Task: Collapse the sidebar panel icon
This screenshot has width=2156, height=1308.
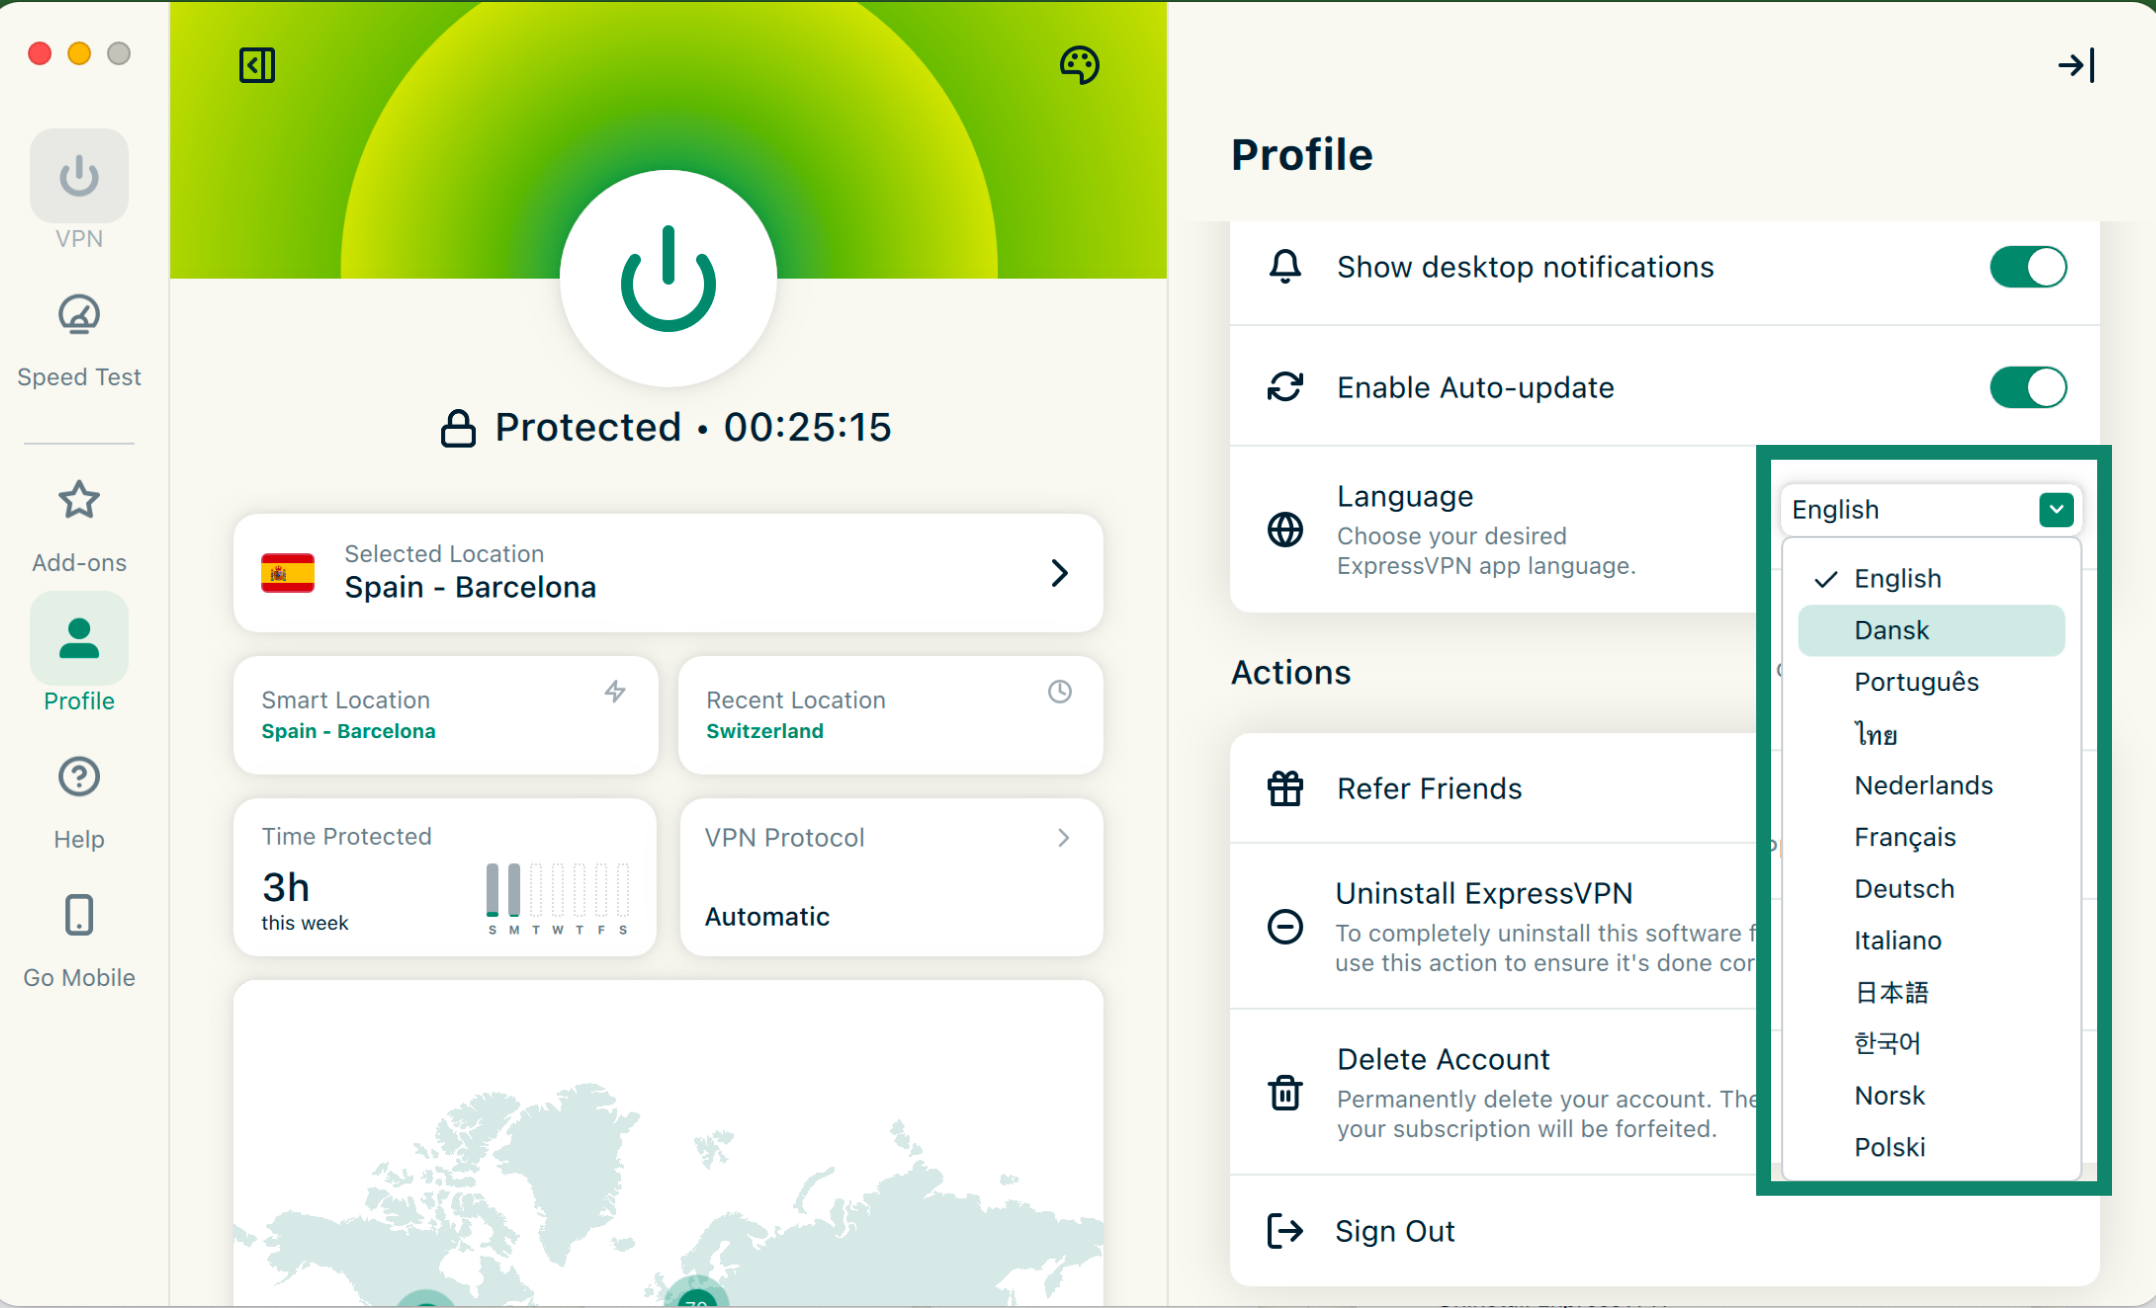Action: [x=257, y=65]
